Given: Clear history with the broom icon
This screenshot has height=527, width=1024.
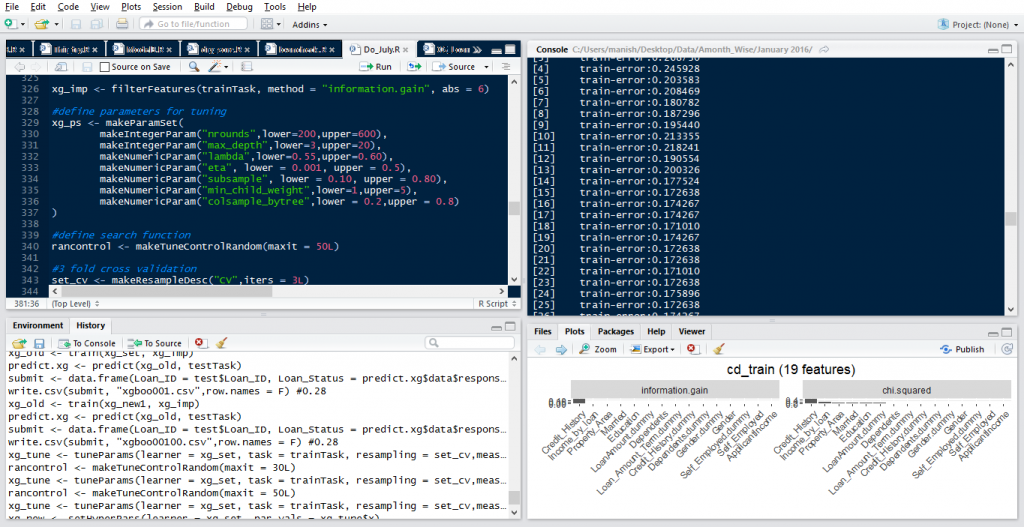Looking at the screenshot, I should (x=221, y=343).
